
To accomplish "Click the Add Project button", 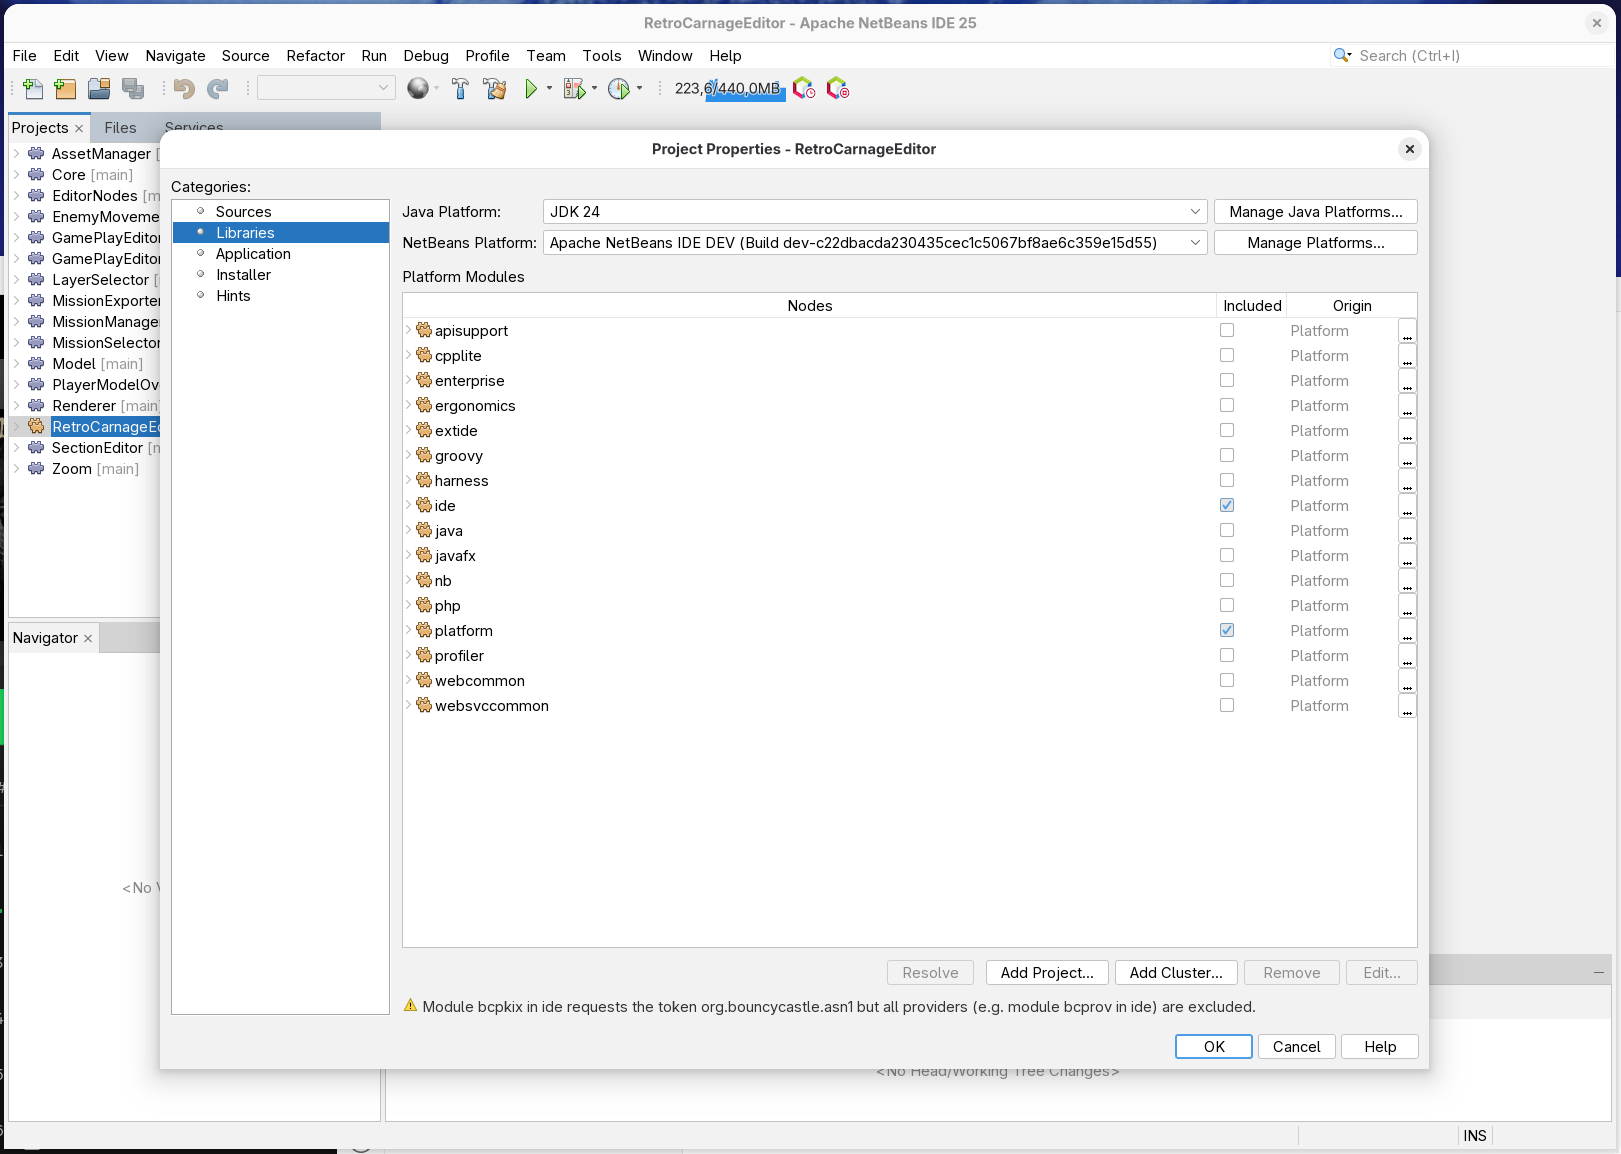I will (1047, 973).
